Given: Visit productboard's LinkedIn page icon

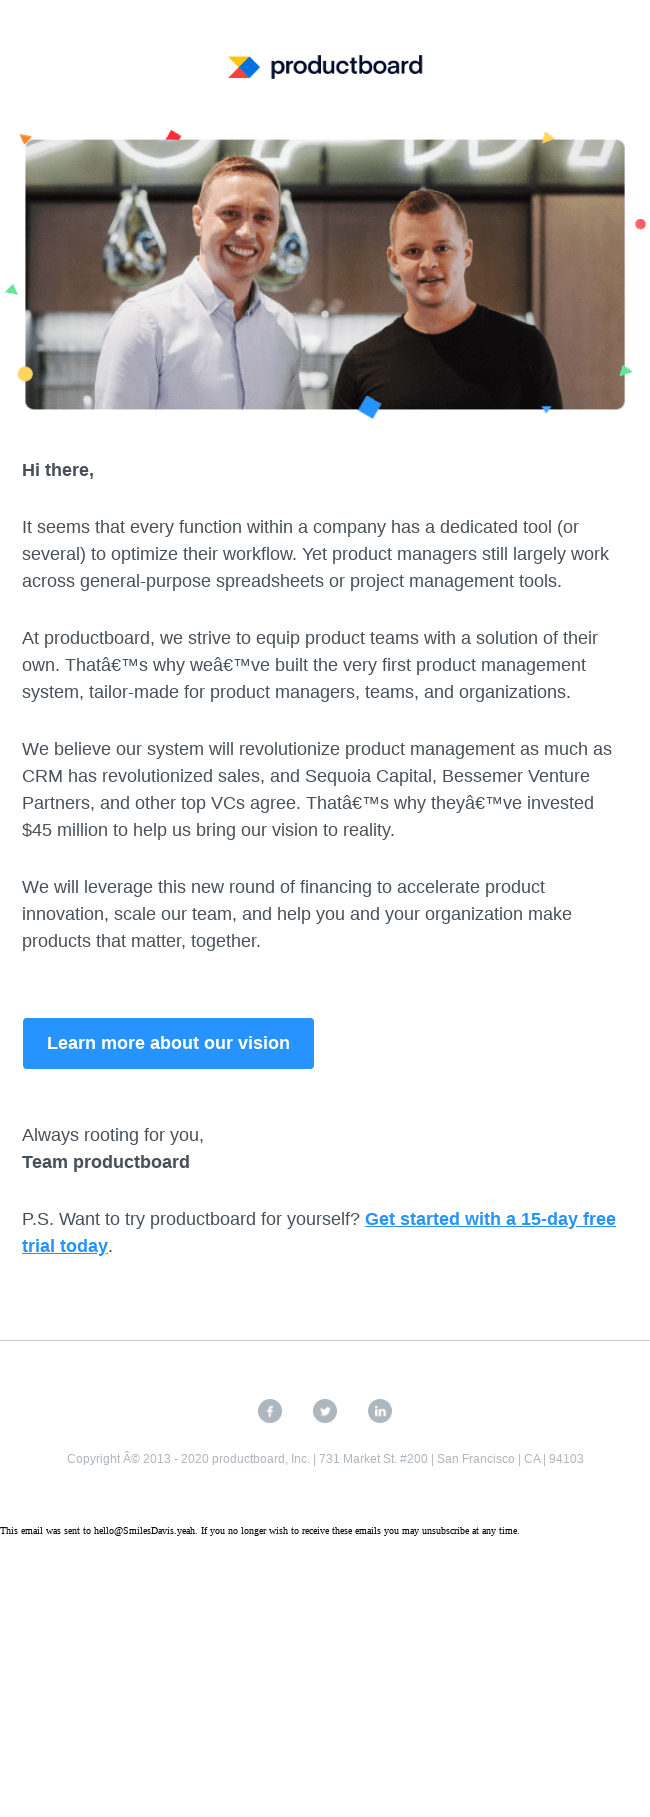Looking at the screenshot, I should point(380,1411).
